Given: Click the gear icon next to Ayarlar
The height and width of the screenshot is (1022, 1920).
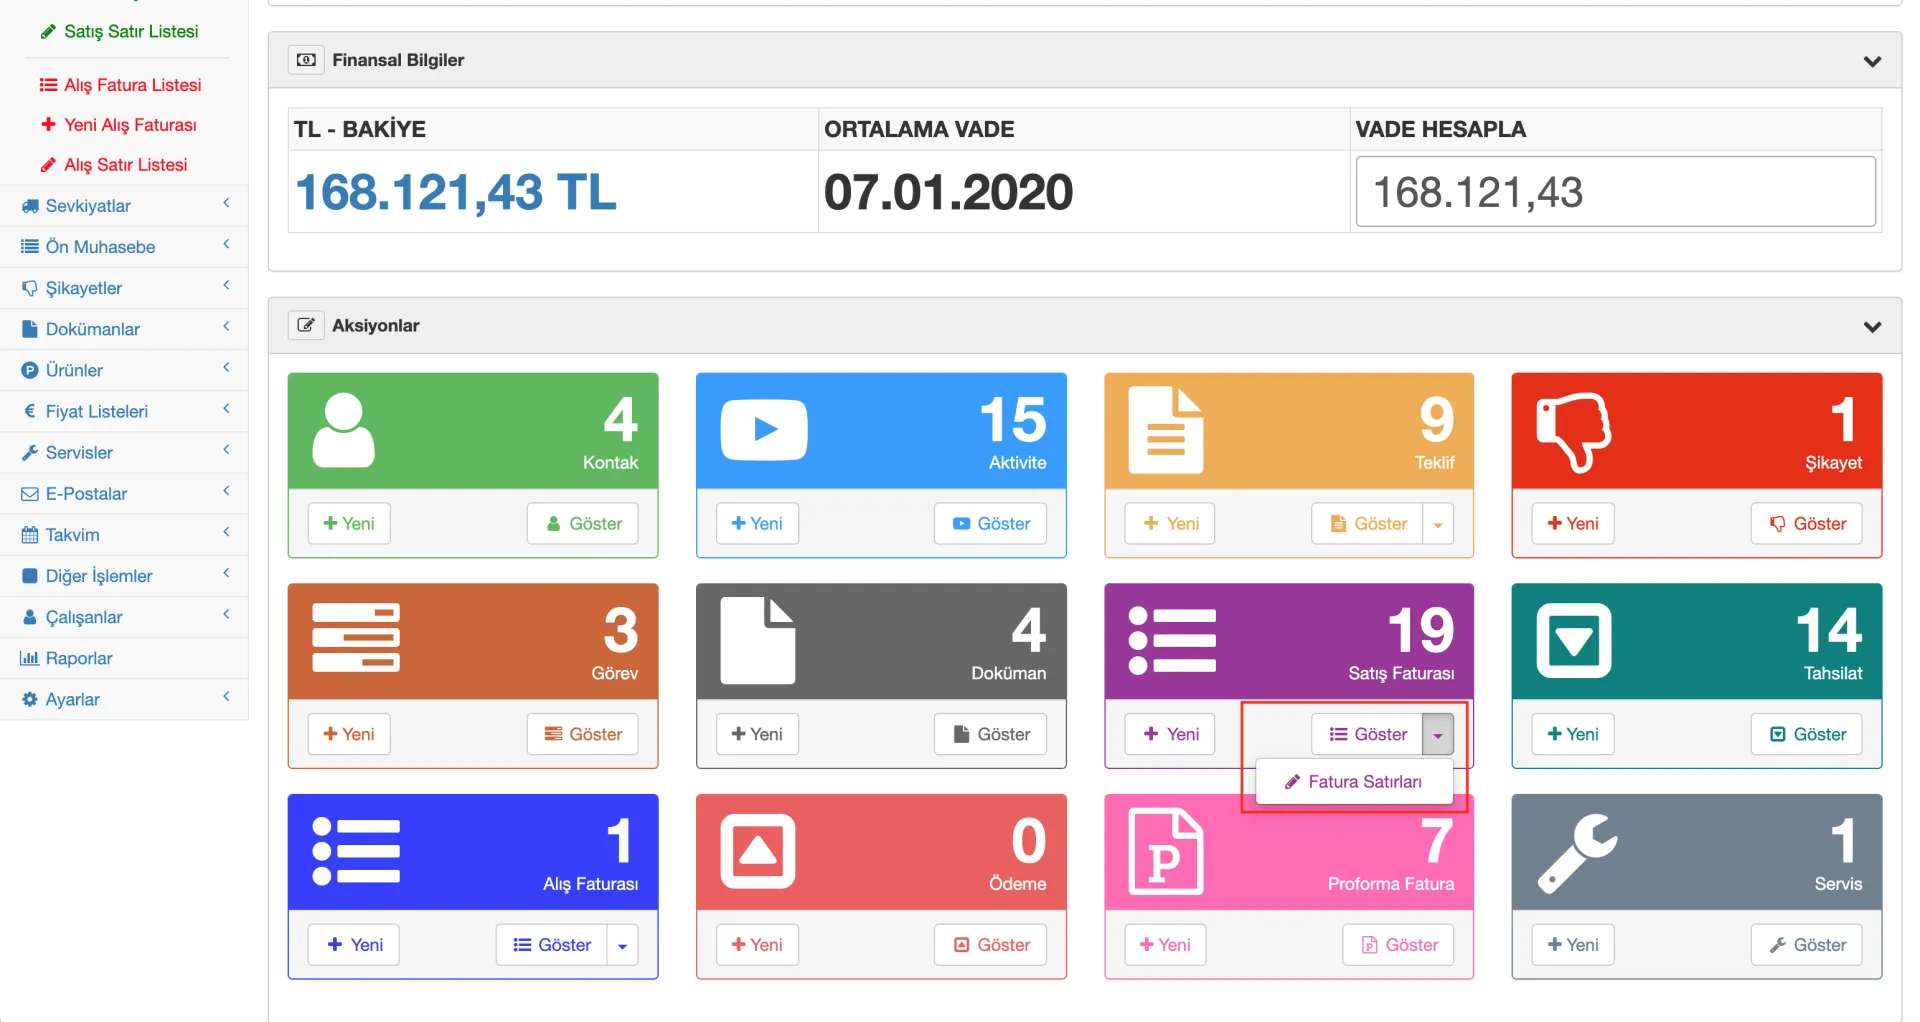Looking at the screenshot, I should (30, 699).
